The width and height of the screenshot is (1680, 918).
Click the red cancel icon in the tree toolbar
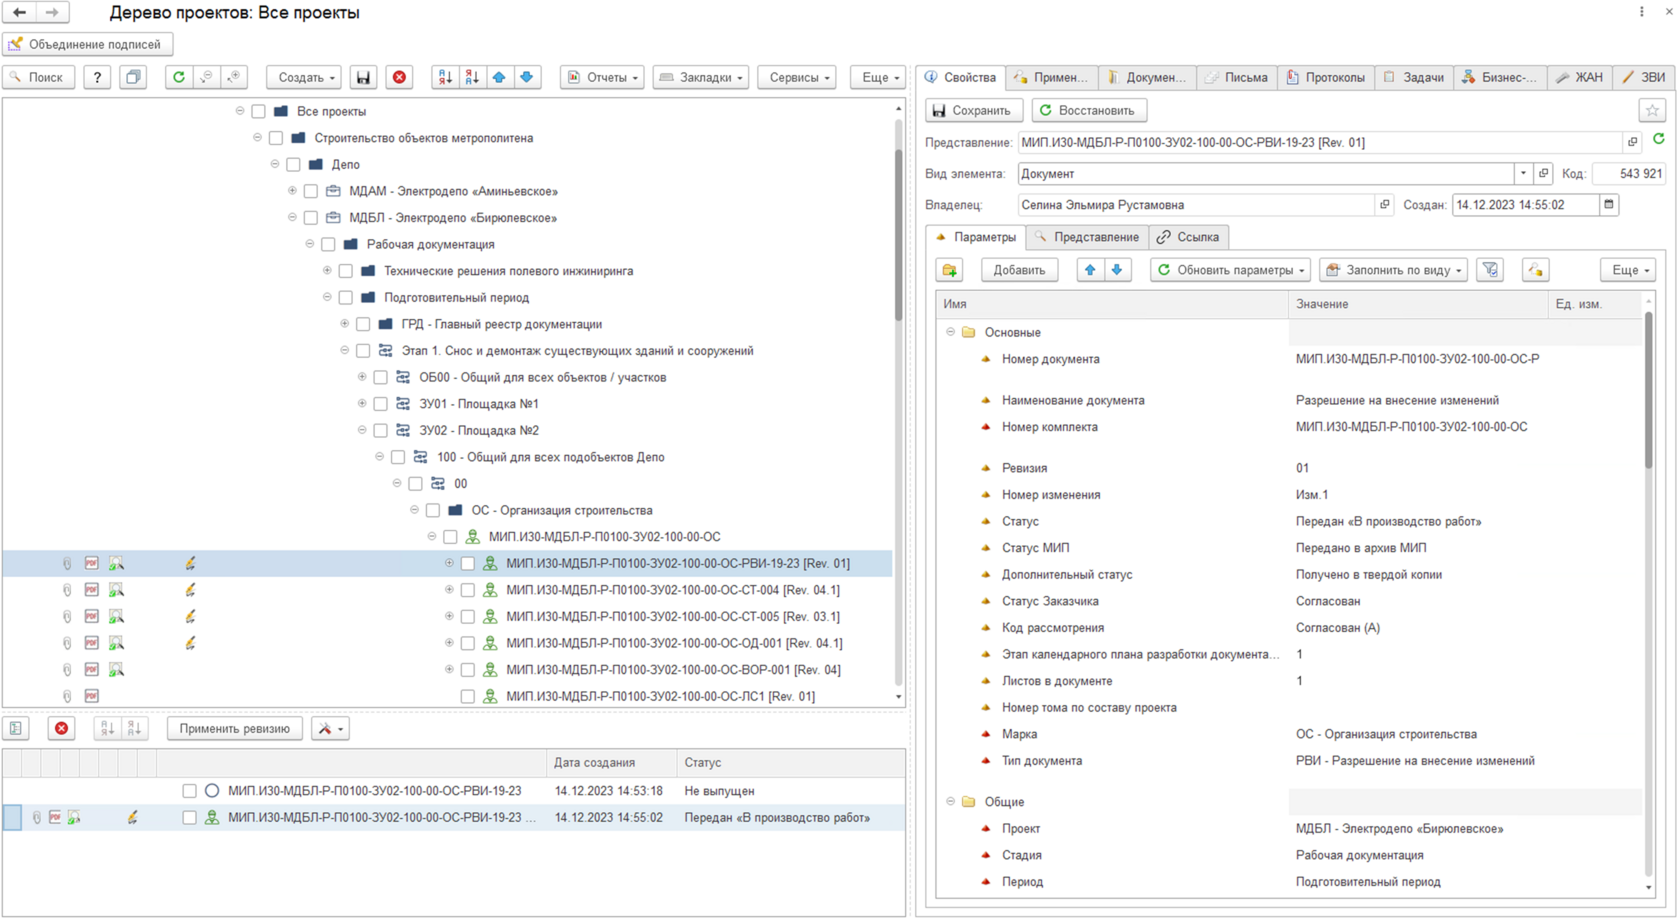click(399, 77)
